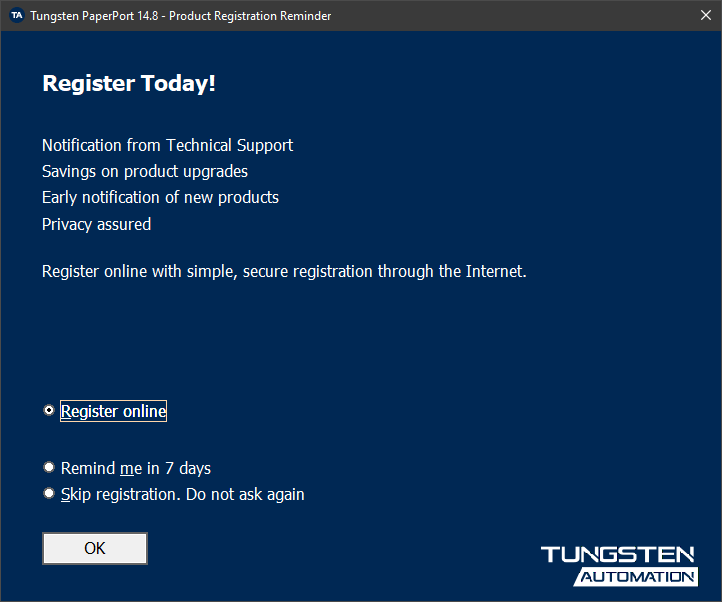Click the radio circle beside Skip registration
The height and width of the screenshot is (602, 722).
49,493
